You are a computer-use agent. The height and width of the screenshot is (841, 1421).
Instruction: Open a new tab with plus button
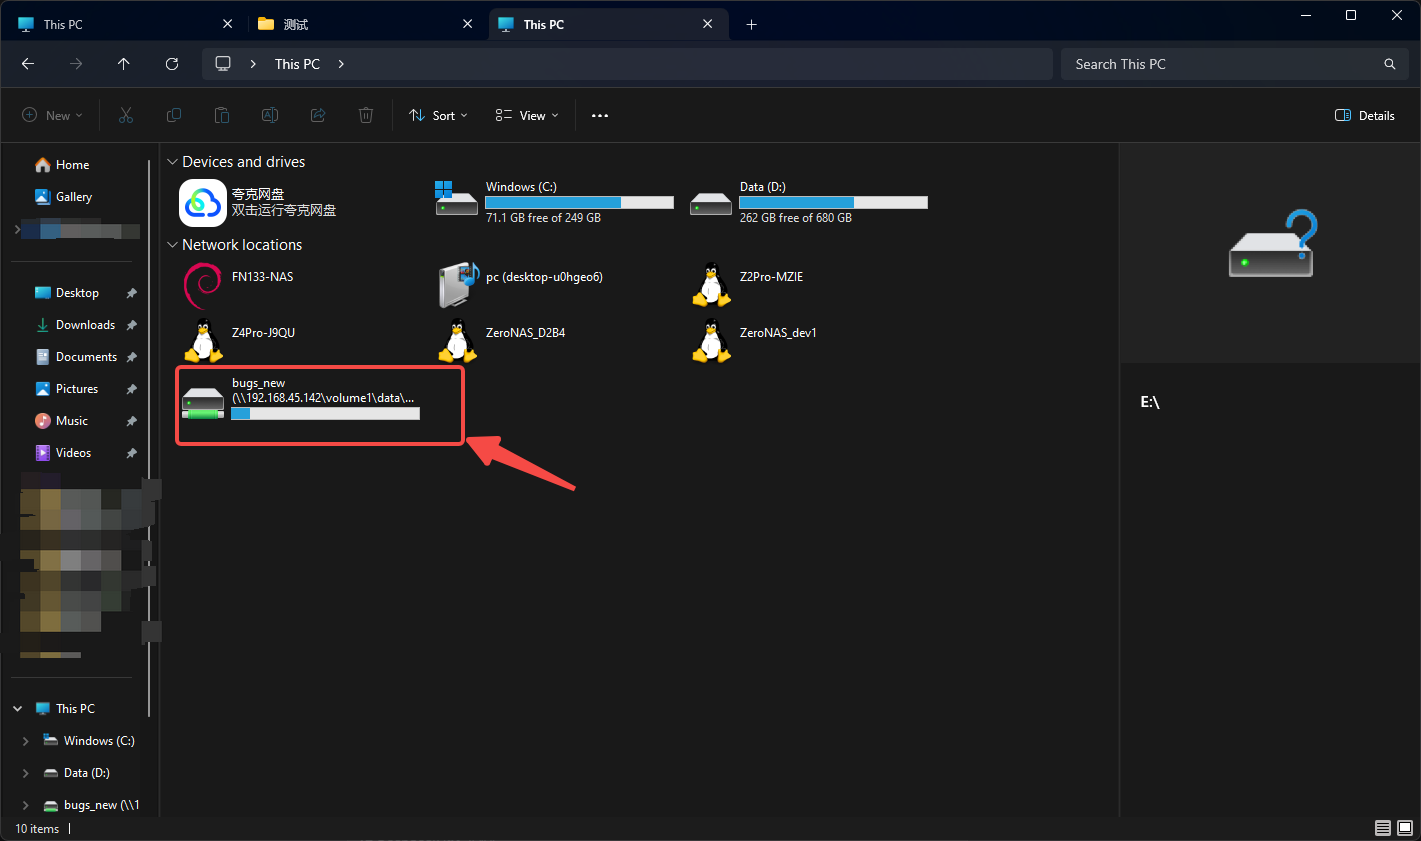click(x=751, y=24)
